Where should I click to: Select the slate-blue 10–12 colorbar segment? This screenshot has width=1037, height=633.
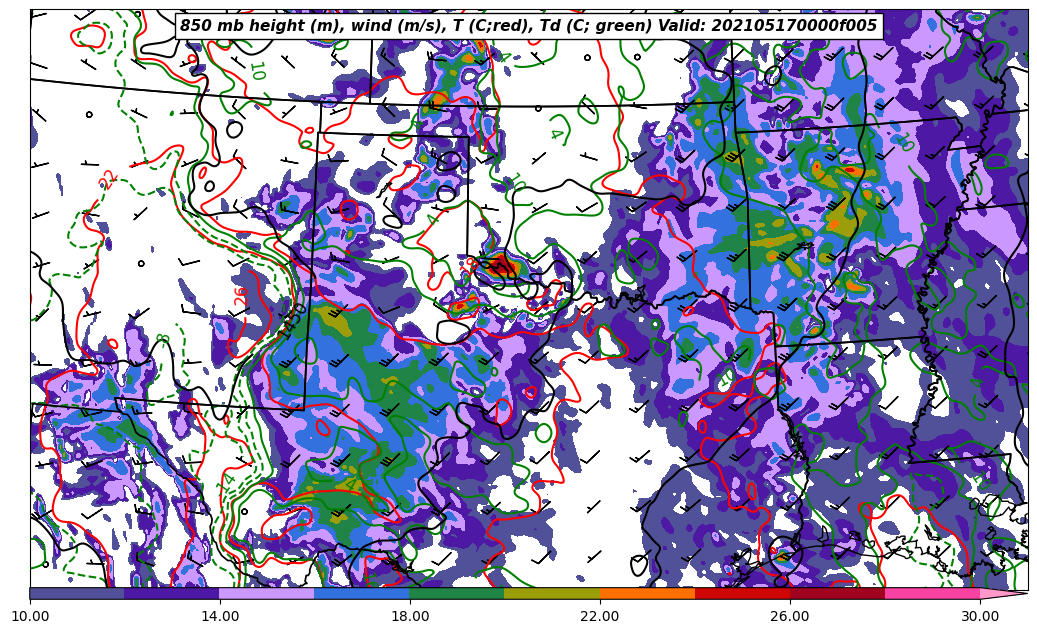pyautogui.click(x=77, y=593)
